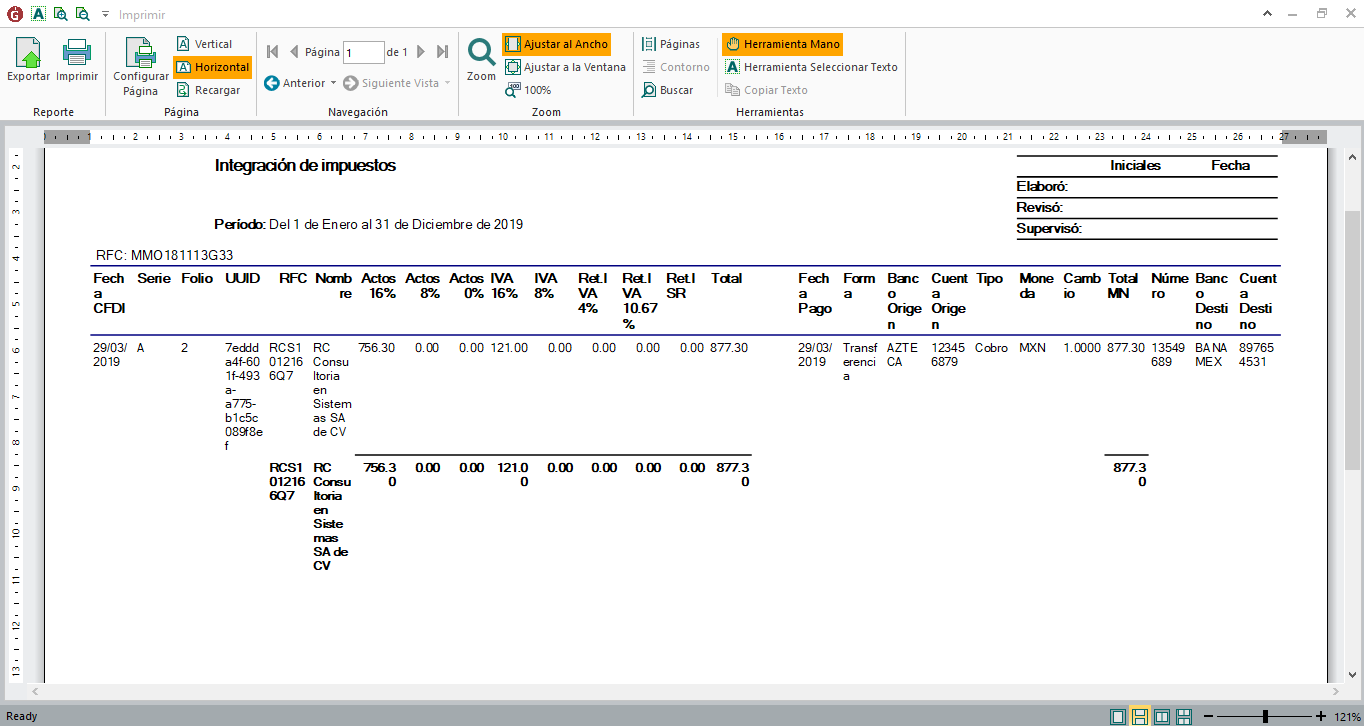
Task: Click the Zoom magnifier icon
Action: pyautogui.click(x=481, y=58)
